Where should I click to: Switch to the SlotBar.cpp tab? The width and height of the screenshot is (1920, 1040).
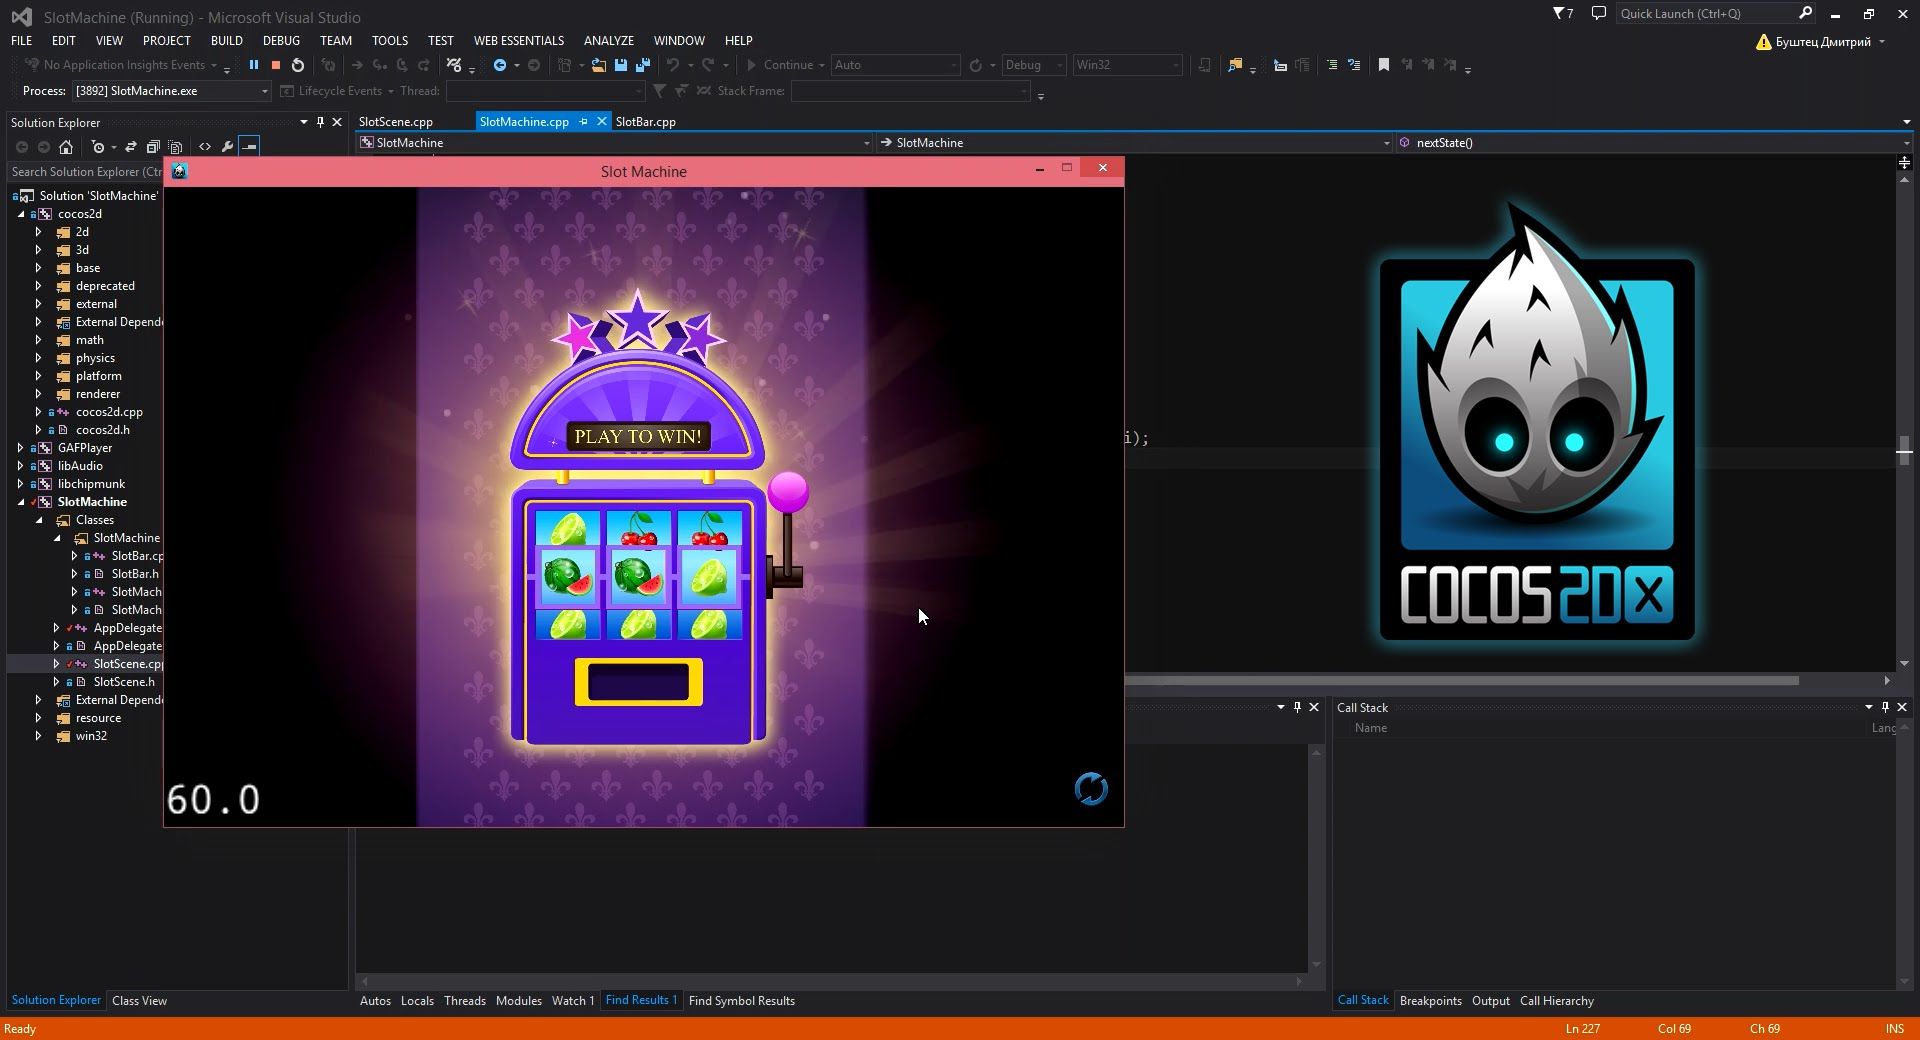pyautogui.click(x=646, y=121)
